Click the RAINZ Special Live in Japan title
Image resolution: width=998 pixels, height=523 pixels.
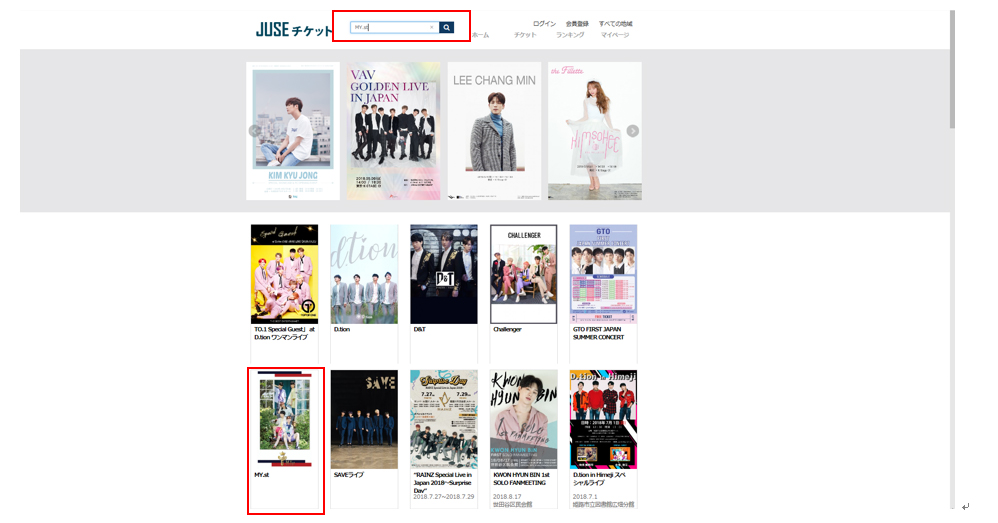click(x=443, y=482)
